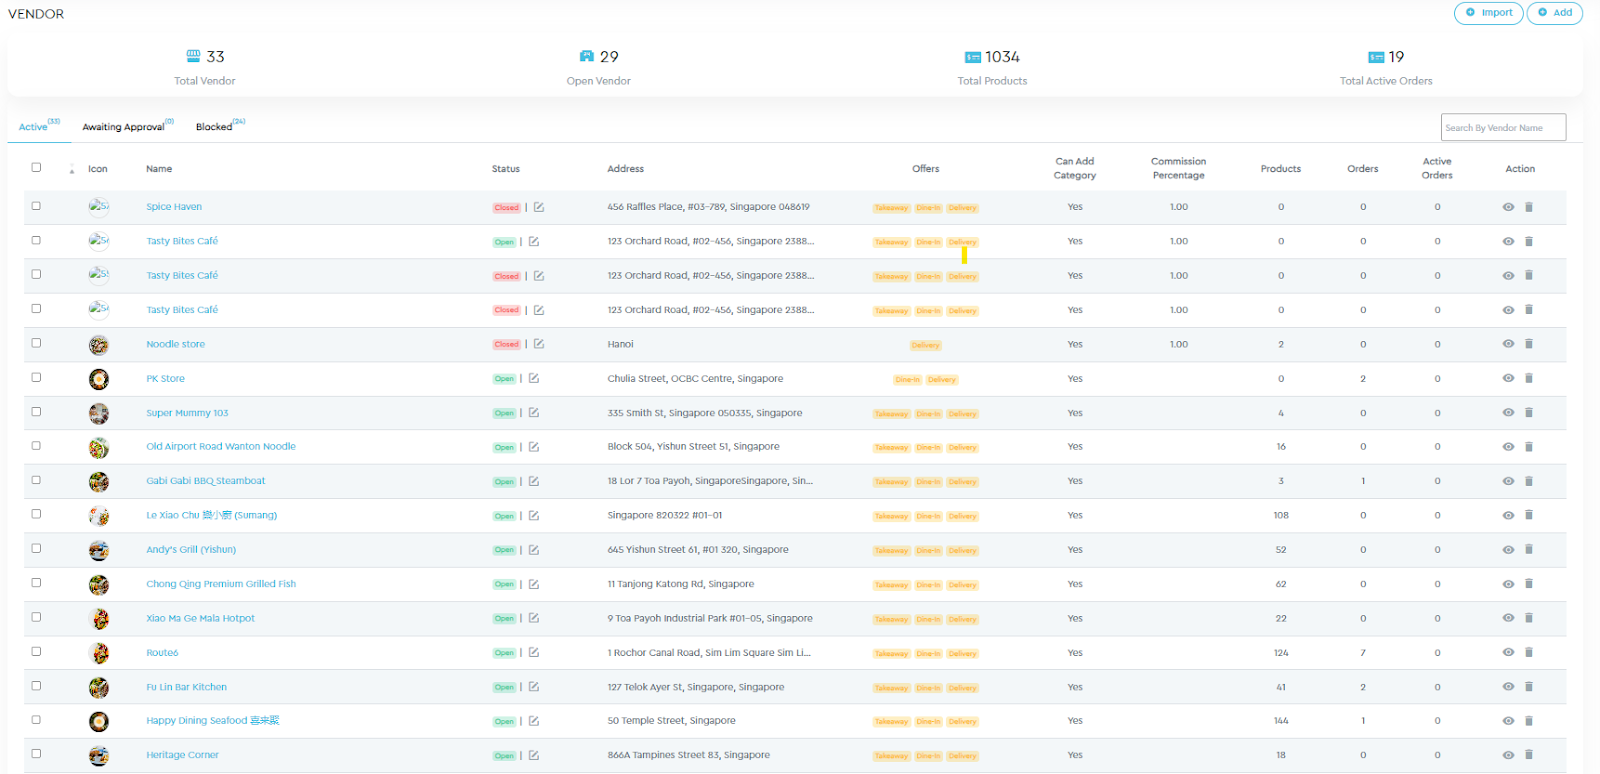The image size is (1600, 774).
Task: Open Old Airport Road Wanton Noodle link
Action: pyautogui.click(x=221, y=447)
